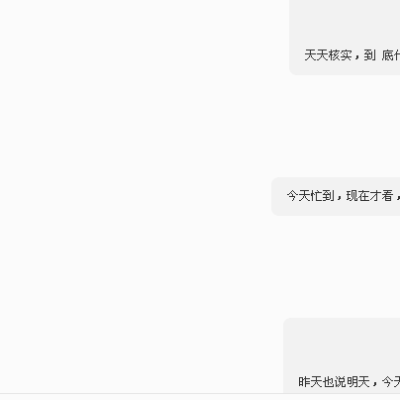This screenshot has width=400, height=400.
Task: Select the message bubble reading 天天核实
Action: click(345, 37)
